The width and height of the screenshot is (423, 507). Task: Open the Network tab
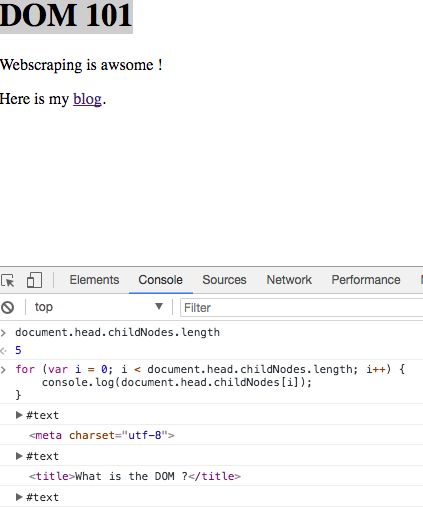pyautogui.click(x=289, y=280)
